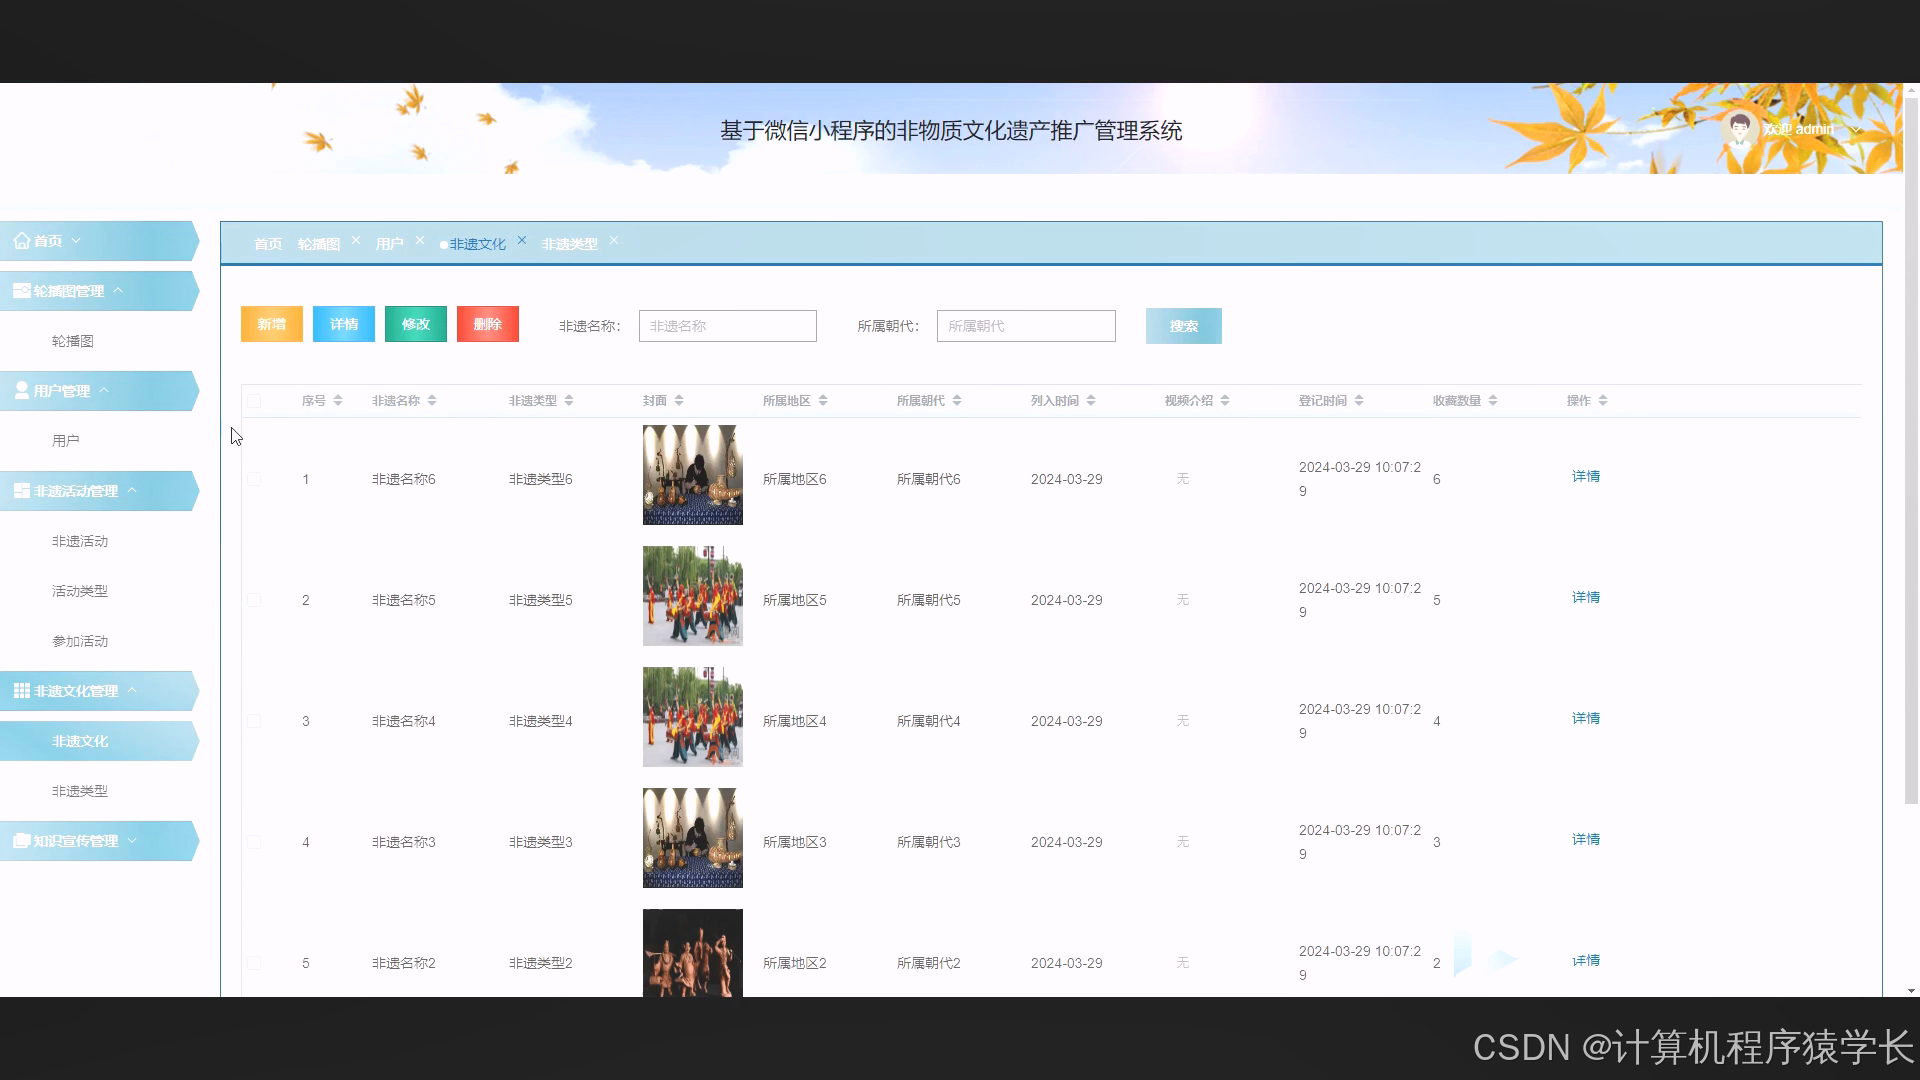Click the 非遗文化管理 tiles icon in sidebar
This screenshot has height=1080, width=1920.
click(x=21, y=690)
